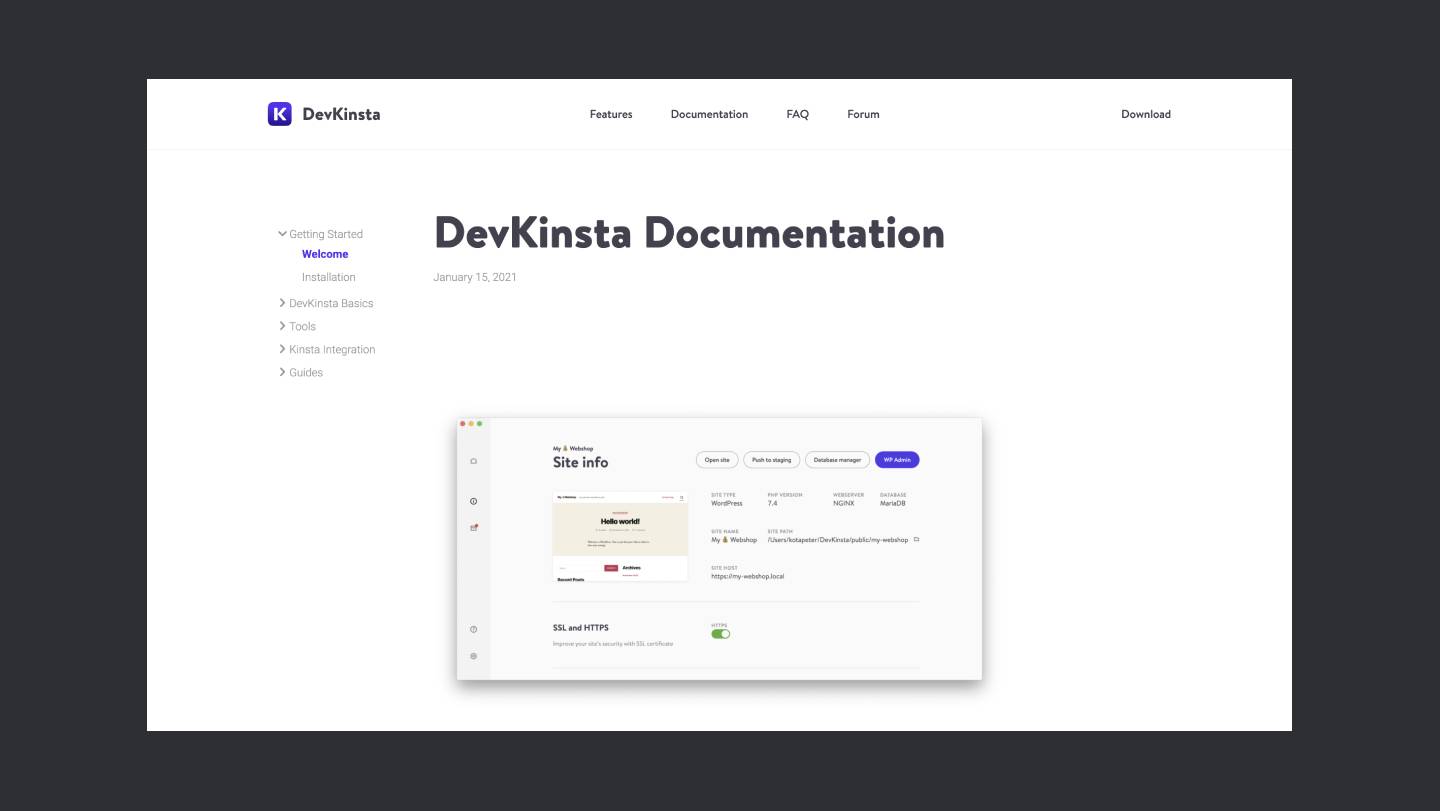Click the Guides sidebar label

tap(306, 372)
